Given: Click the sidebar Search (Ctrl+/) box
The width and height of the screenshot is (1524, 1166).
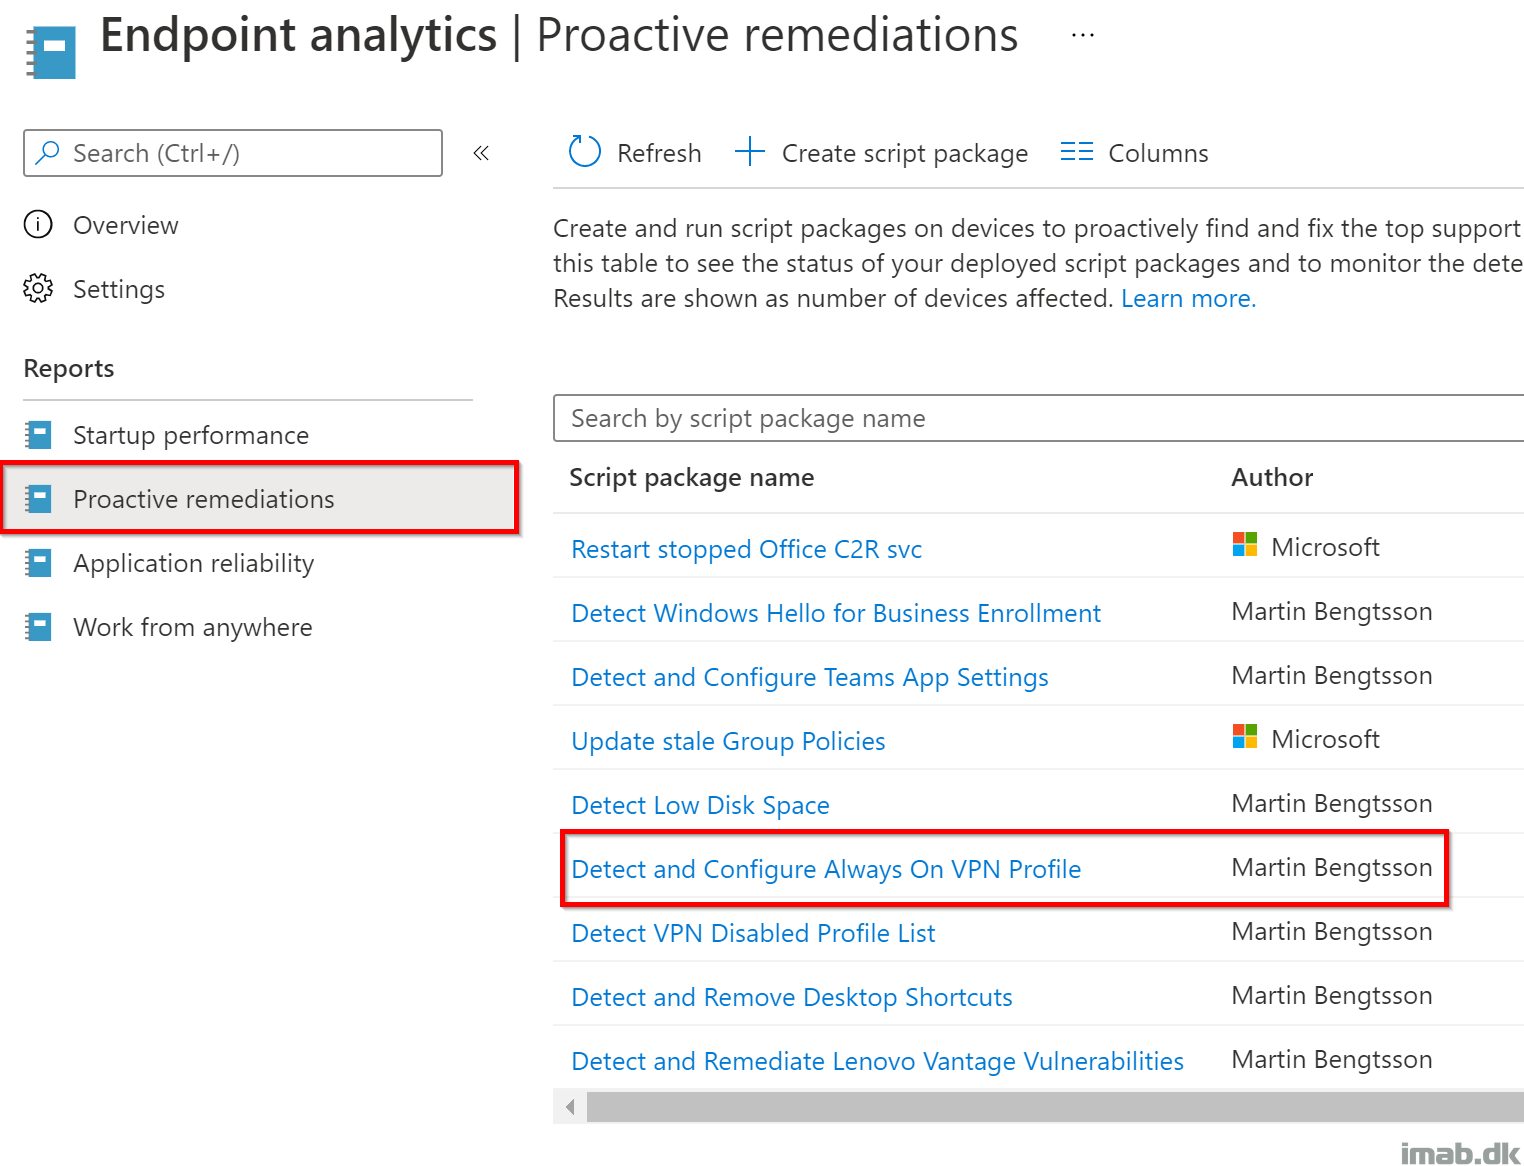Looking at the screenshot, I should [233, 153].
